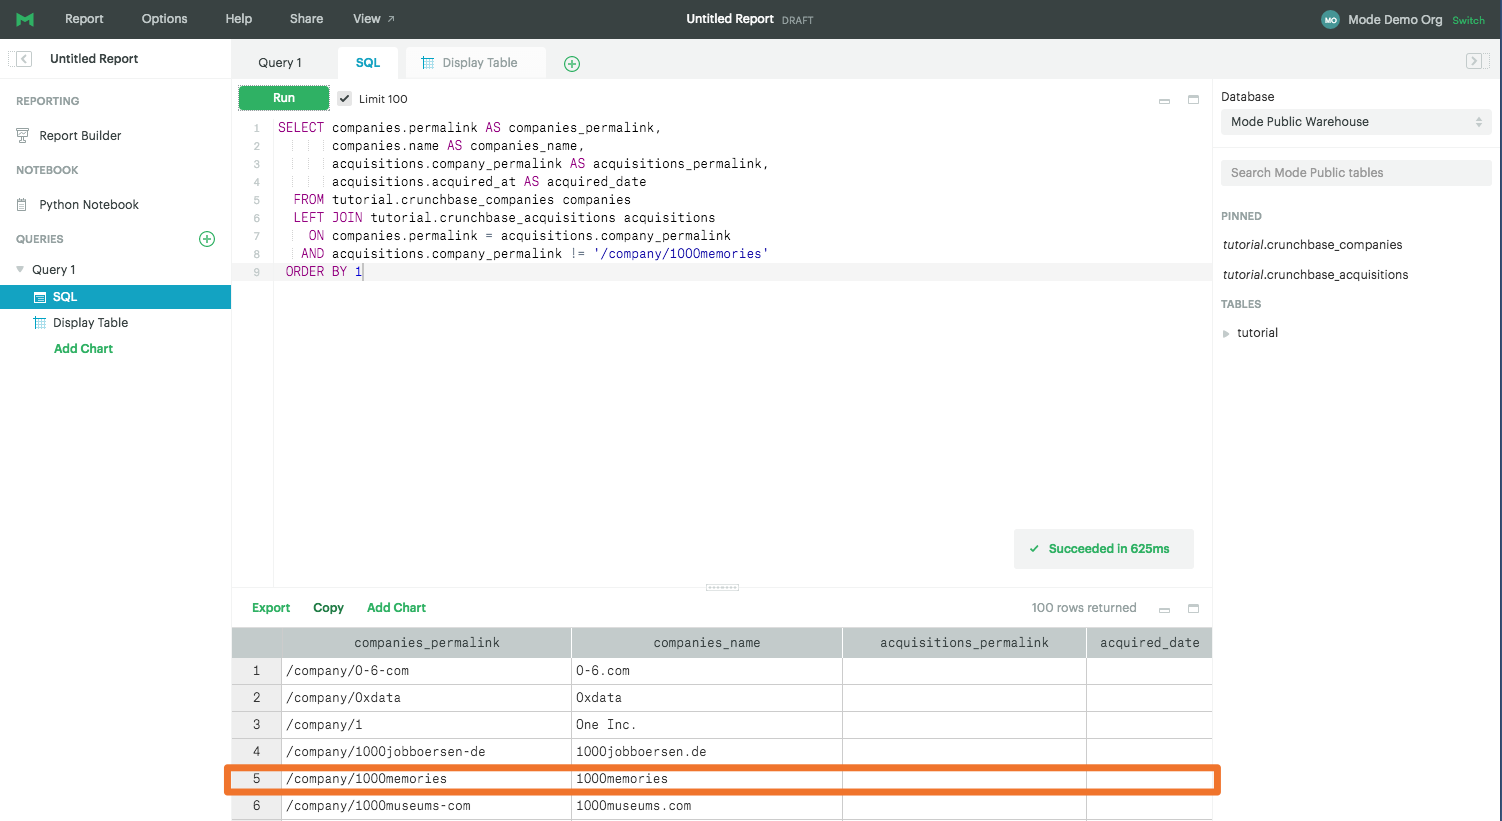Click acquisitions_permalink column header
Screen dimensions: 1502x821
tap(964, 643)
